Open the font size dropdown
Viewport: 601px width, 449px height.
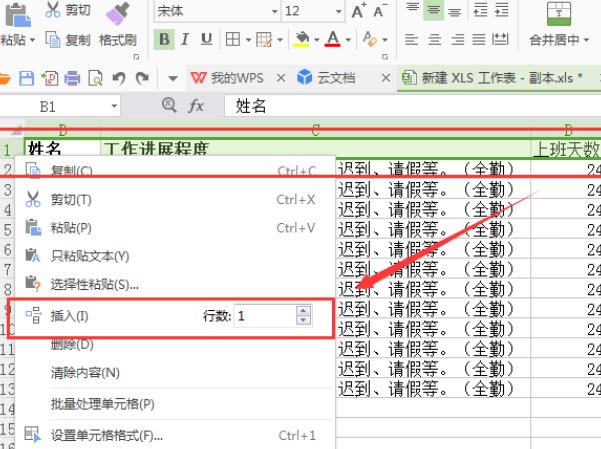coord(338,11)
